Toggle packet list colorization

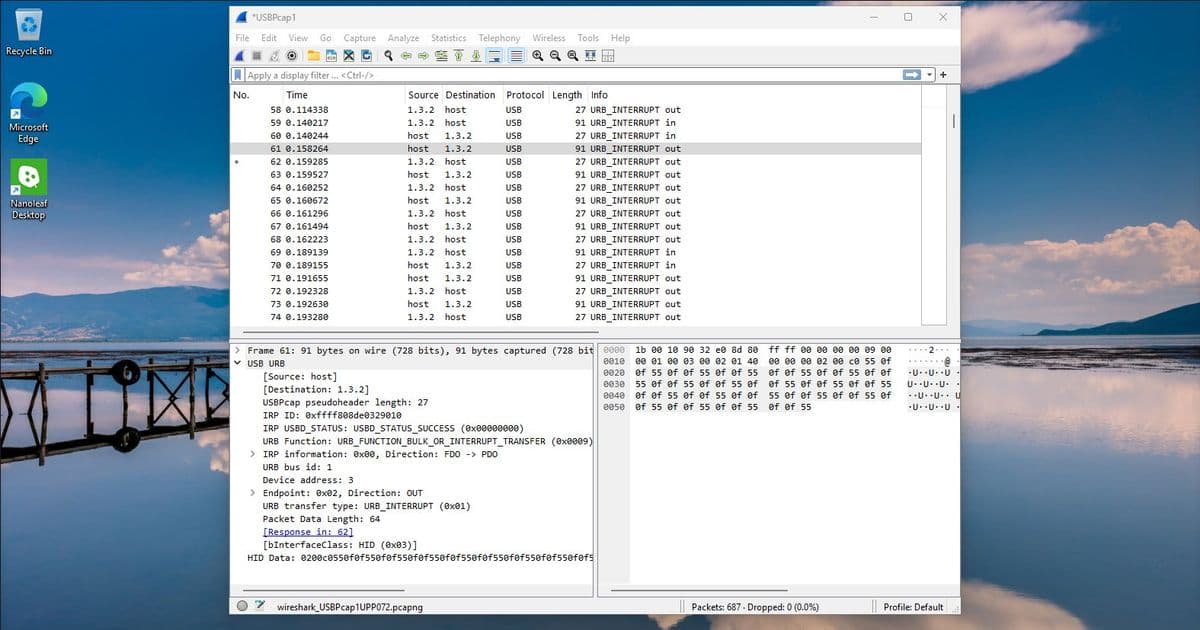pos(517,56)
